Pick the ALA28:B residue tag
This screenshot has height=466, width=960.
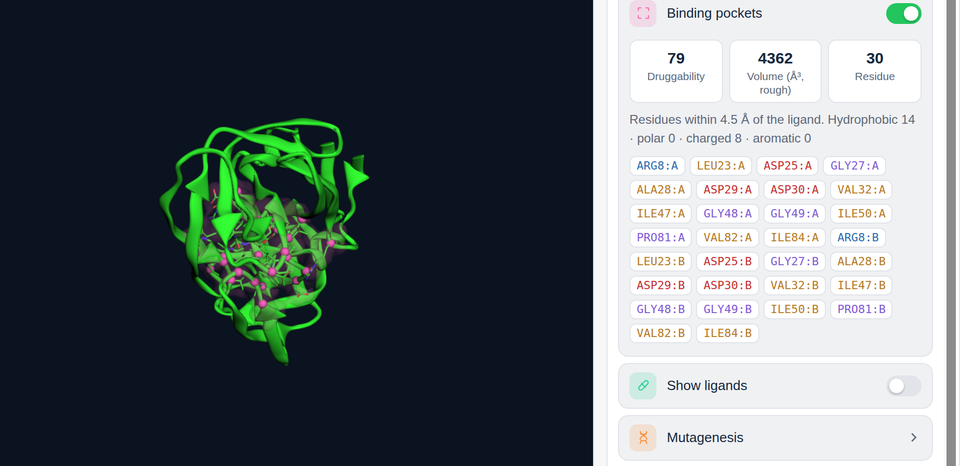pos(861,261)
